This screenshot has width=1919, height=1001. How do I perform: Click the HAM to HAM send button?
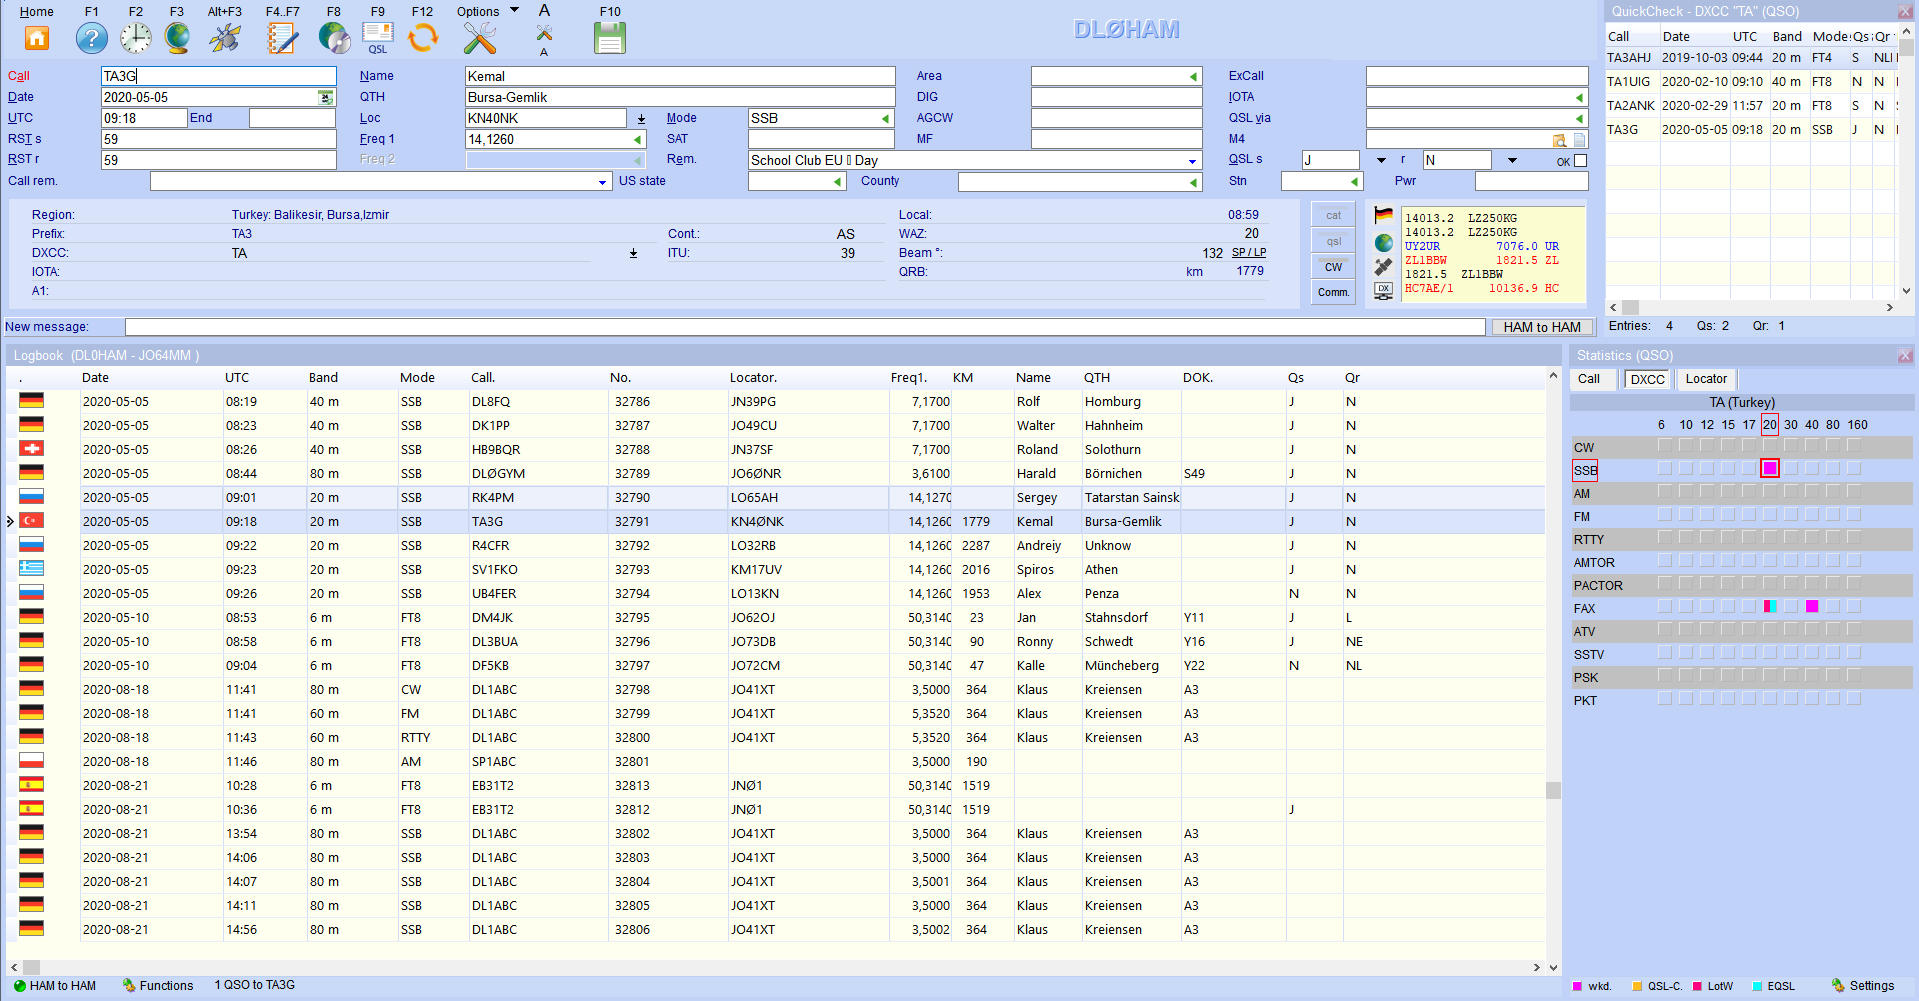pyautogui.click(x=1542, y=327)
